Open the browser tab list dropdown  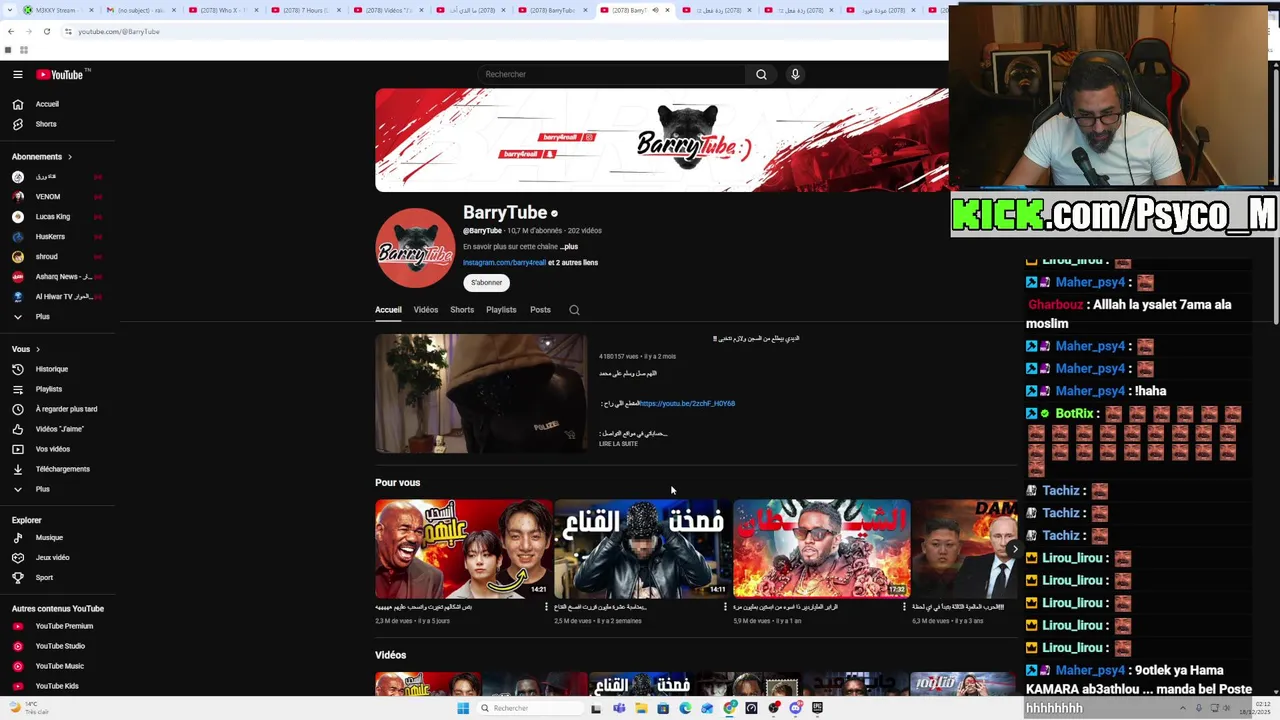tap(8, 10)
